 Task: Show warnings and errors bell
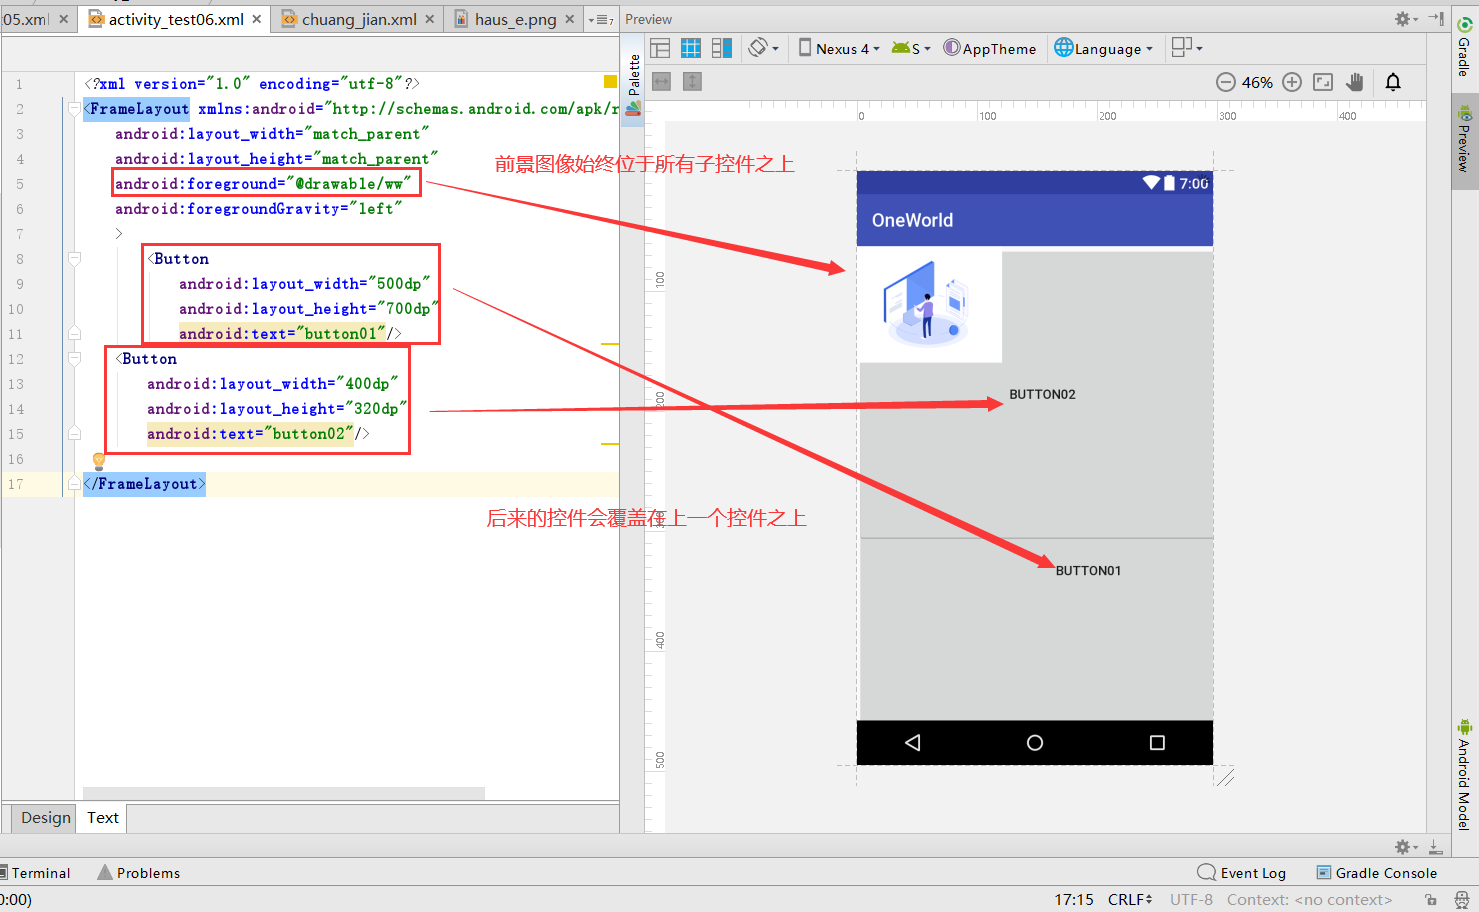coord(1393,82)
